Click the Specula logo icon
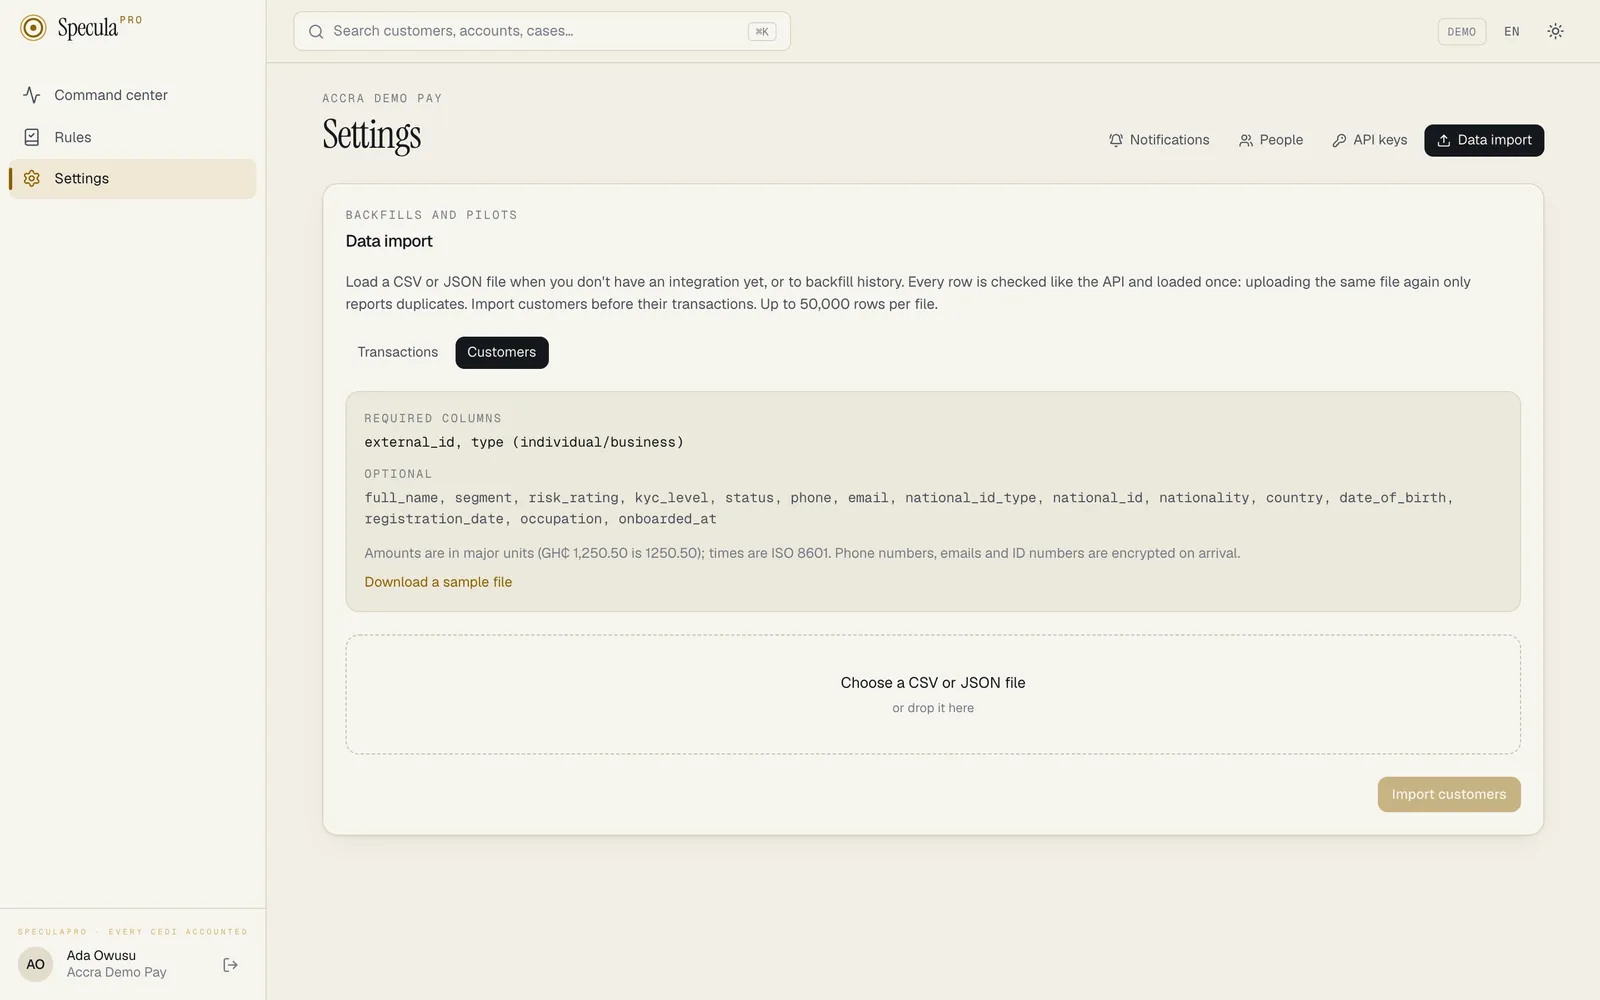Screen dimensions: 1600x1000 33,28
